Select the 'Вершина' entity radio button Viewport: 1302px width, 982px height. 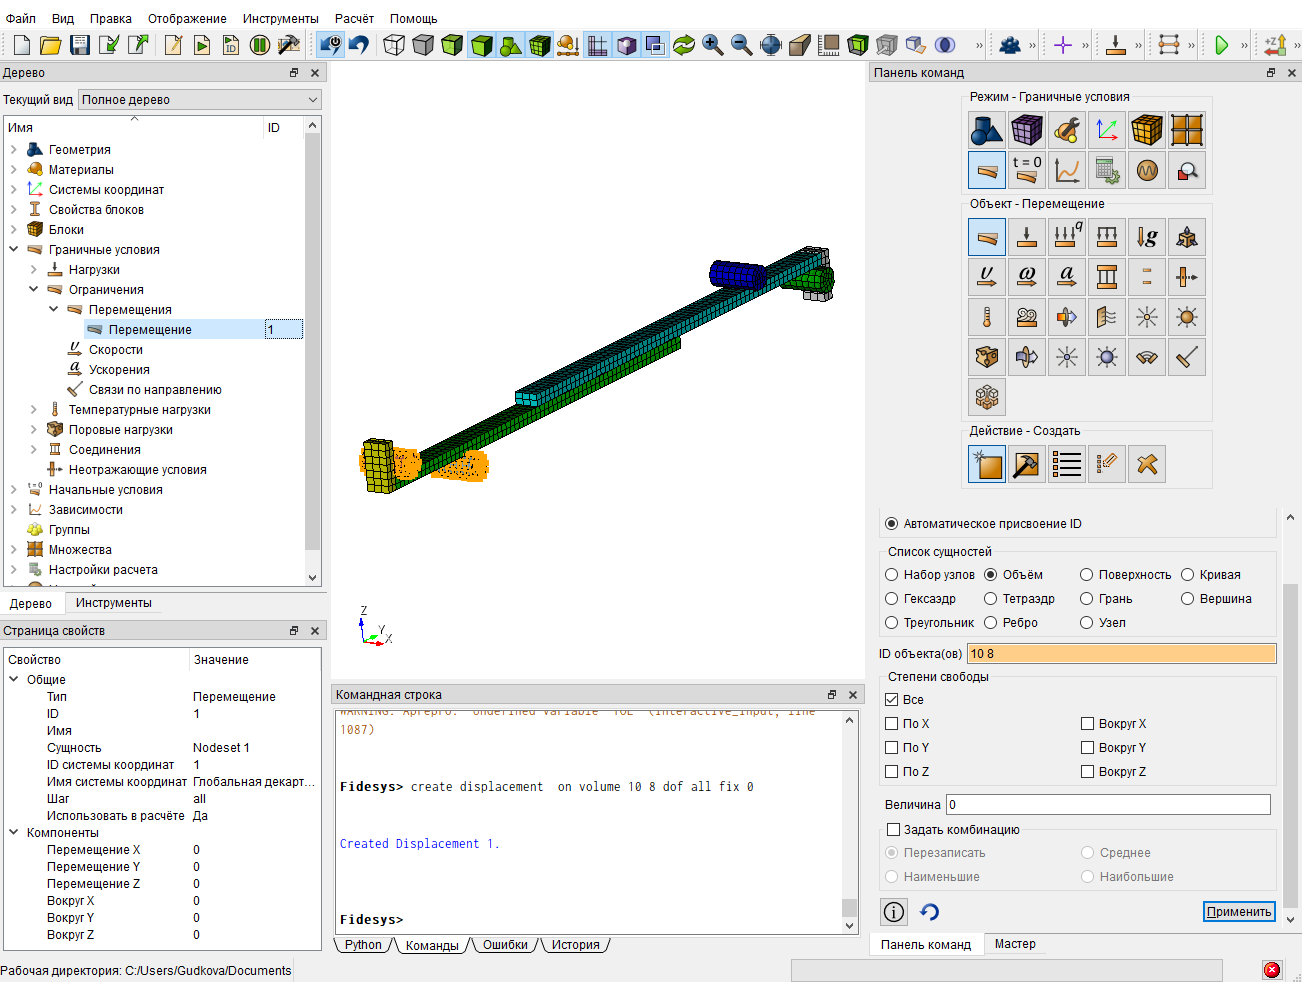pos(1188,599)
